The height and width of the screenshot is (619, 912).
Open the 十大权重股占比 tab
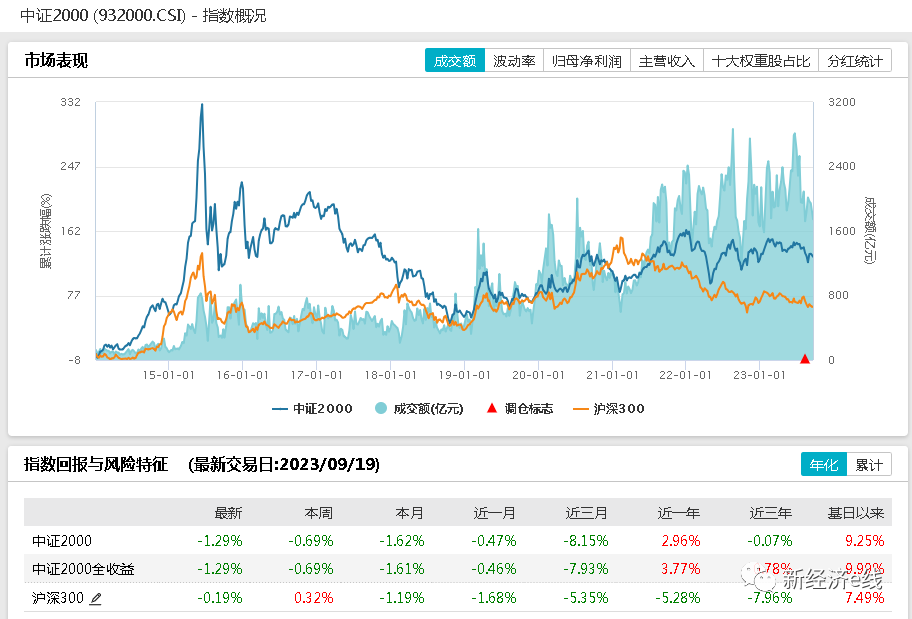click(761, 61)
